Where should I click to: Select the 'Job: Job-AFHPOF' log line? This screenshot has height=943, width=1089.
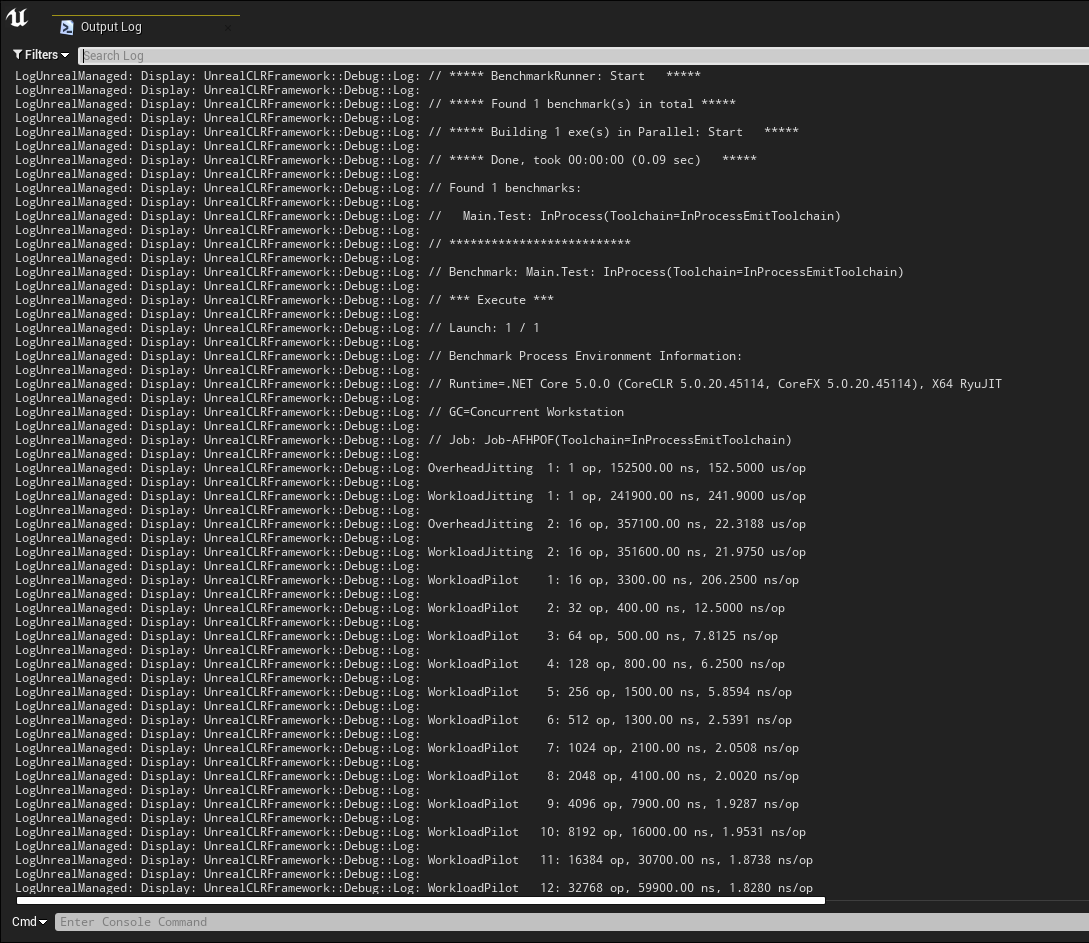click(x=404, y=440)
